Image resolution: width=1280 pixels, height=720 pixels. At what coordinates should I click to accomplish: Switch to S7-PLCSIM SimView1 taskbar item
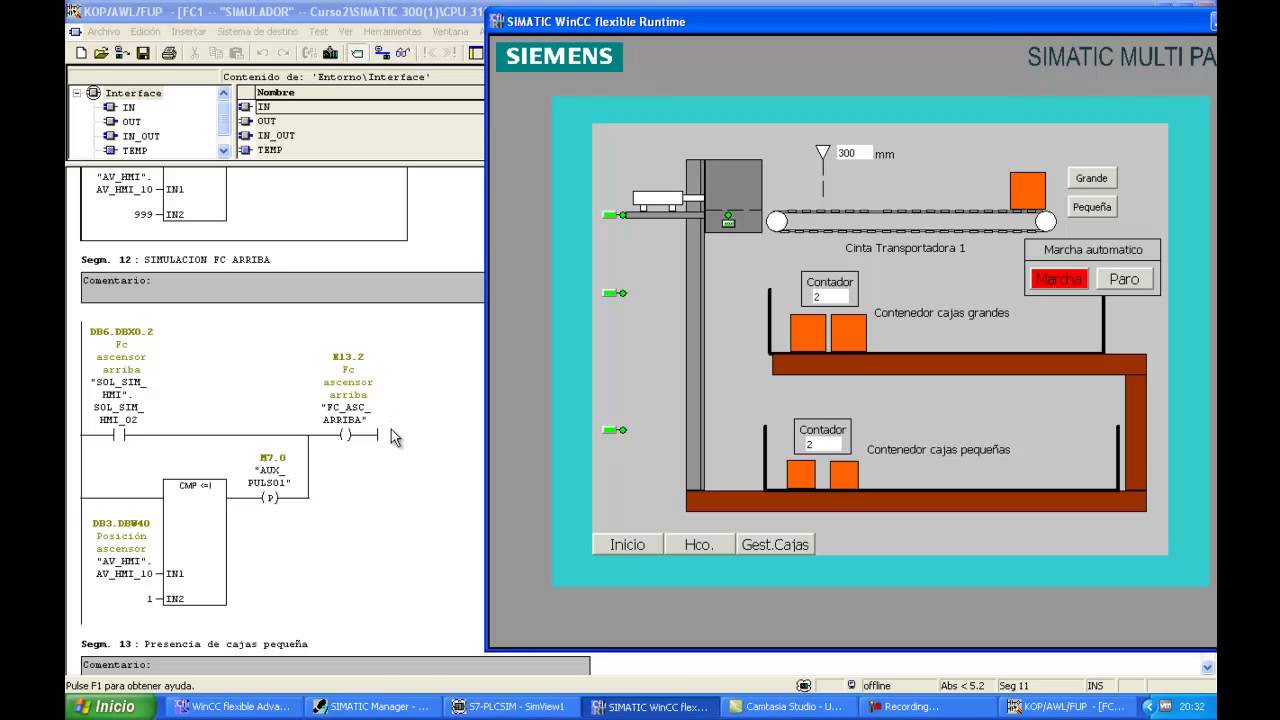(509, 706)
